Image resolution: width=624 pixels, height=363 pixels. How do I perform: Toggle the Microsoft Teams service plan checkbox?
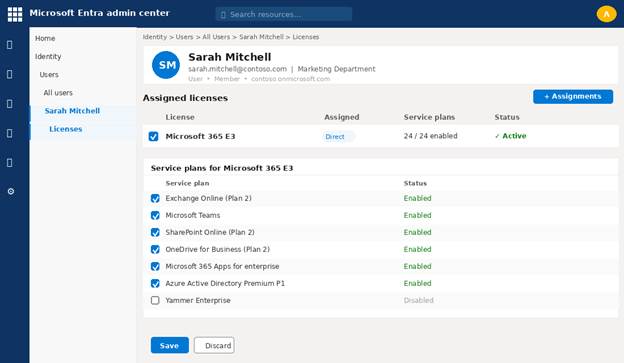coord(155,215)
